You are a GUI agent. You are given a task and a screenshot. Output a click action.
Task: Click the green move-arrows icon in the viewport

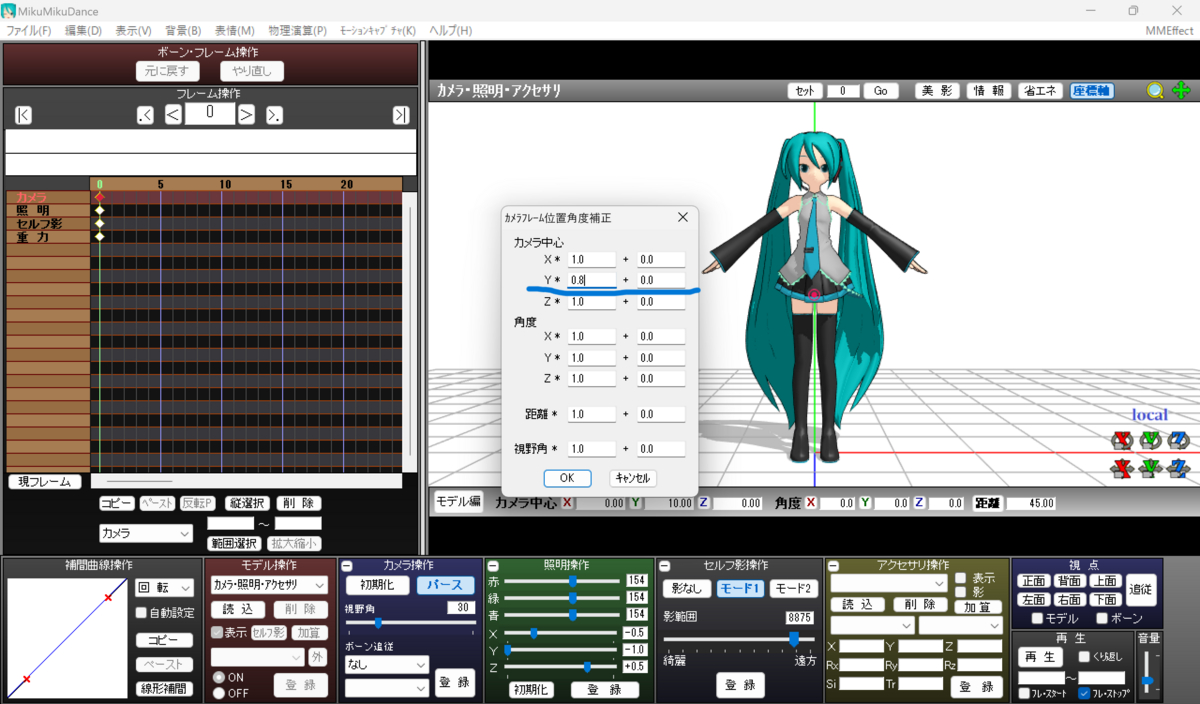point(1181,90)
